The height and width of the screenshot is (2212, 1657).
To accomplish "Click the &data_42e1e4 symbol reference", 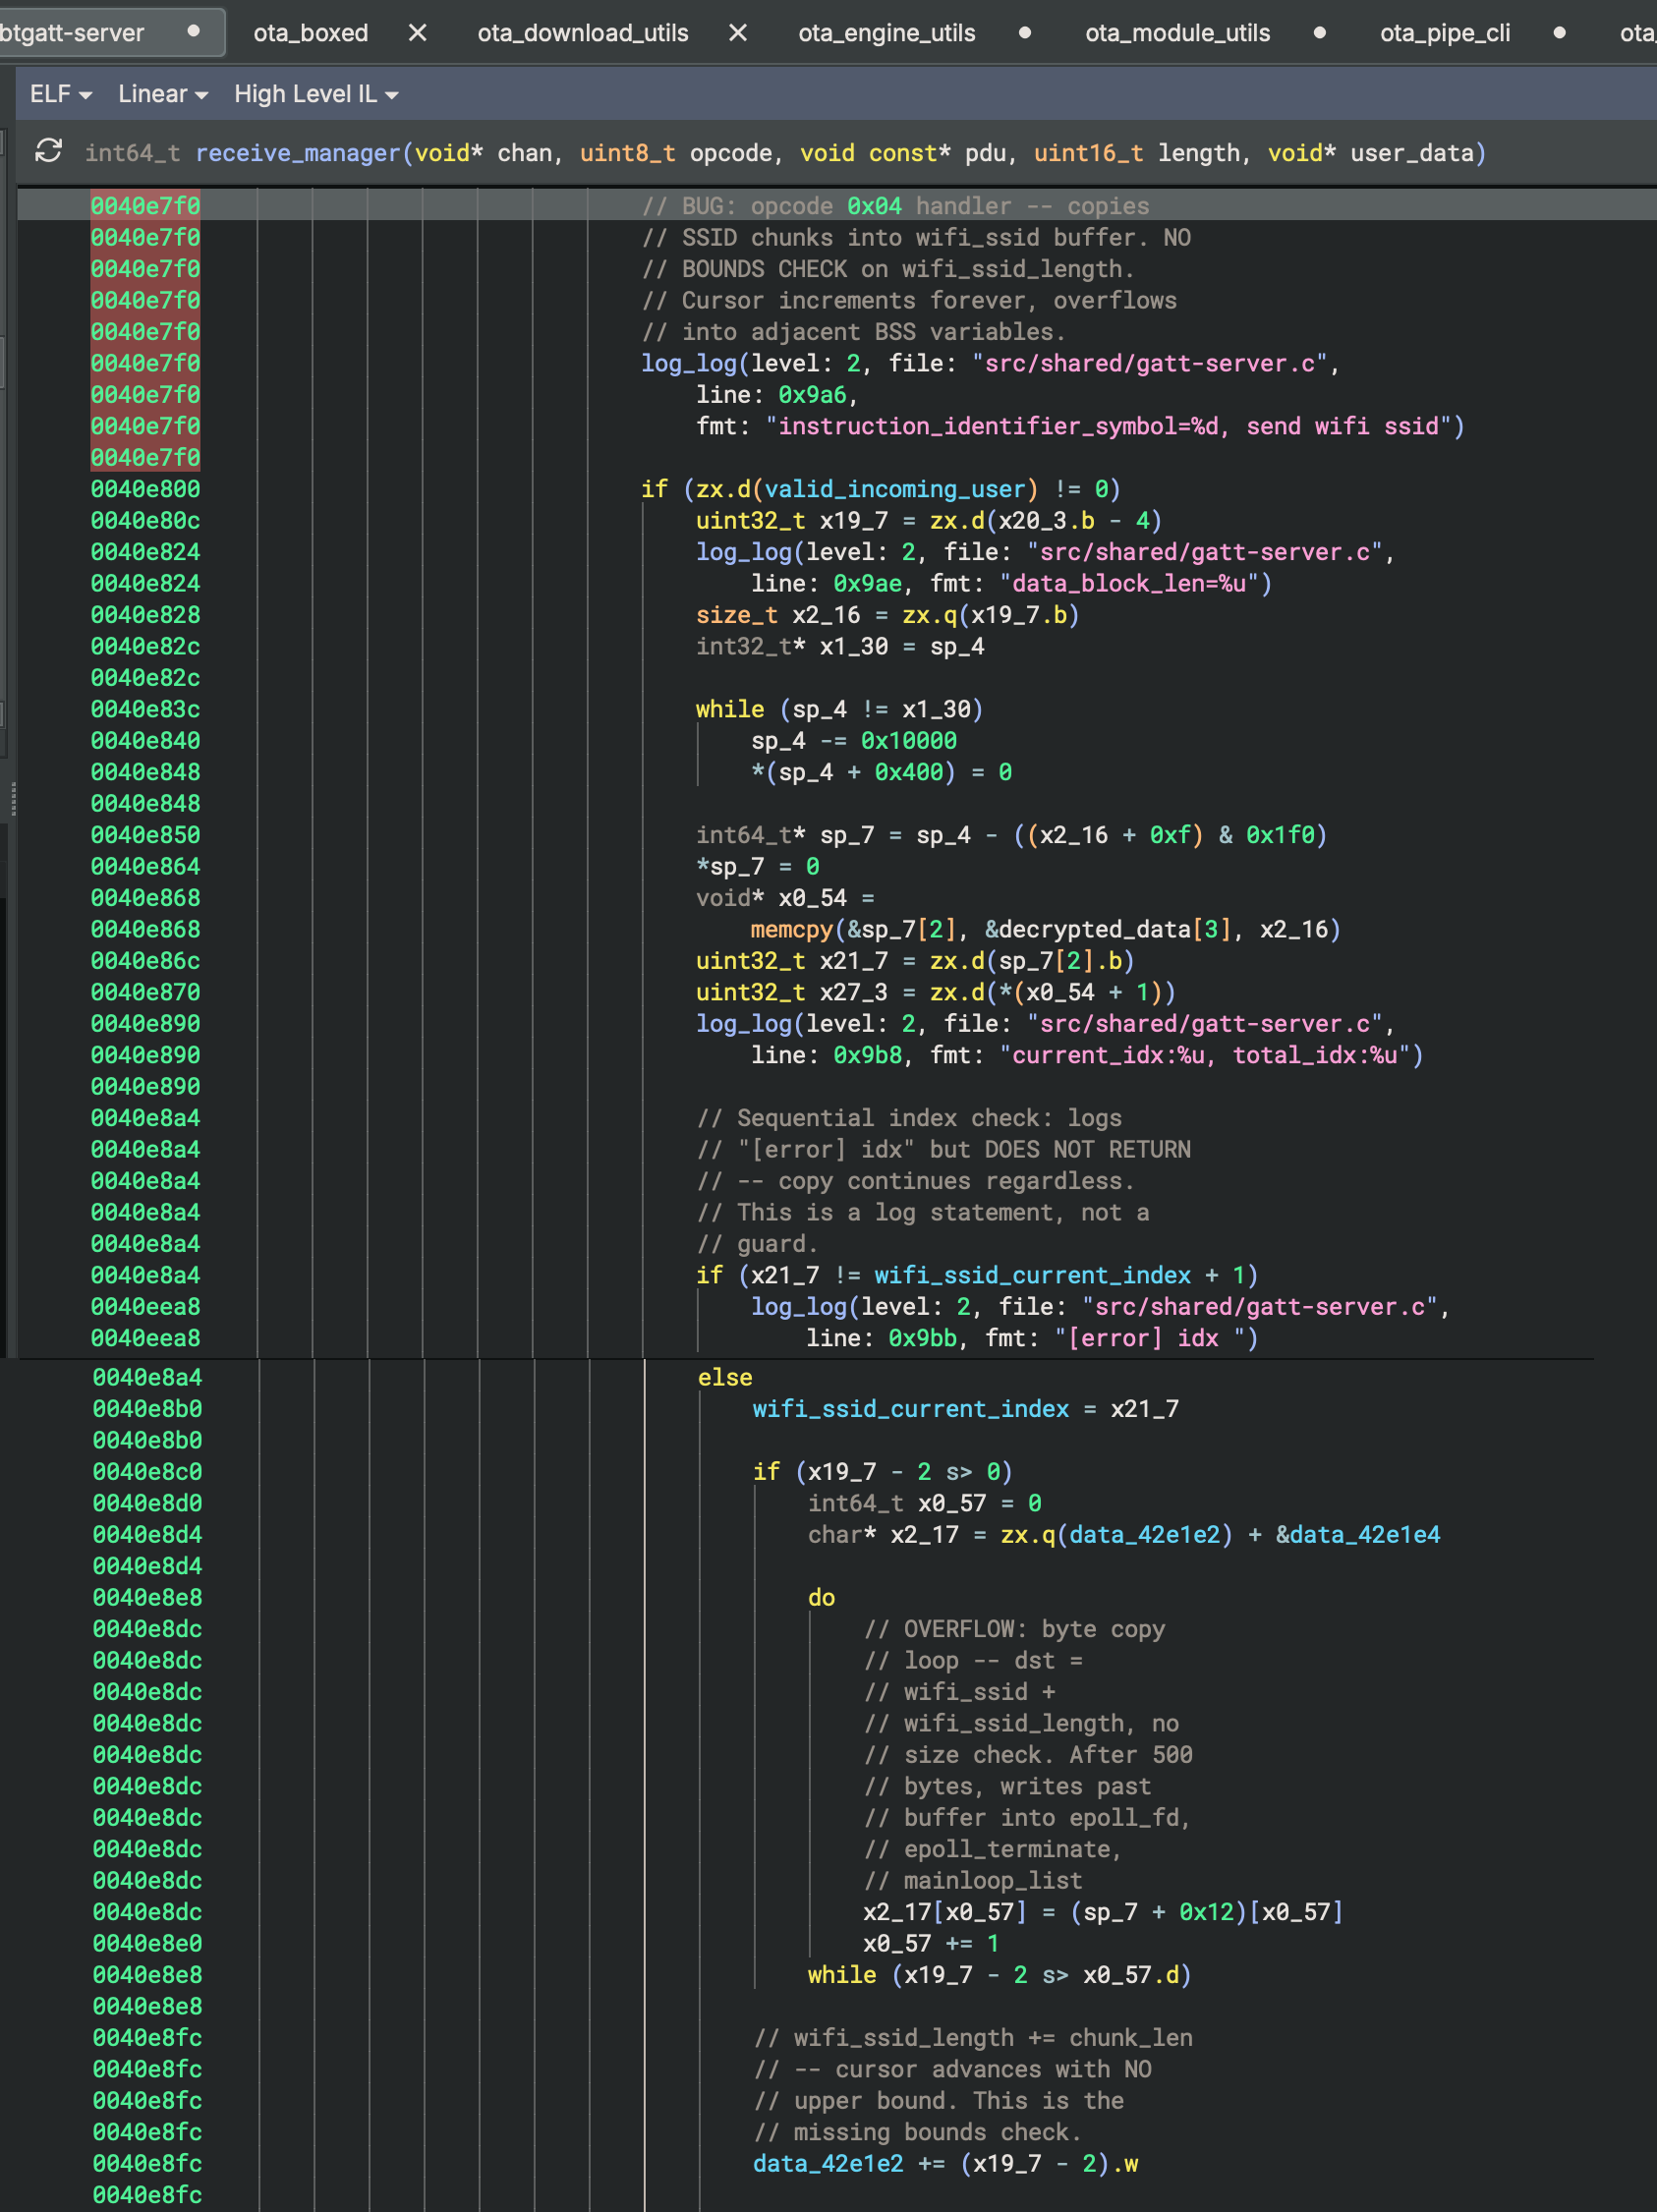I will (x=1358, y=1534).
